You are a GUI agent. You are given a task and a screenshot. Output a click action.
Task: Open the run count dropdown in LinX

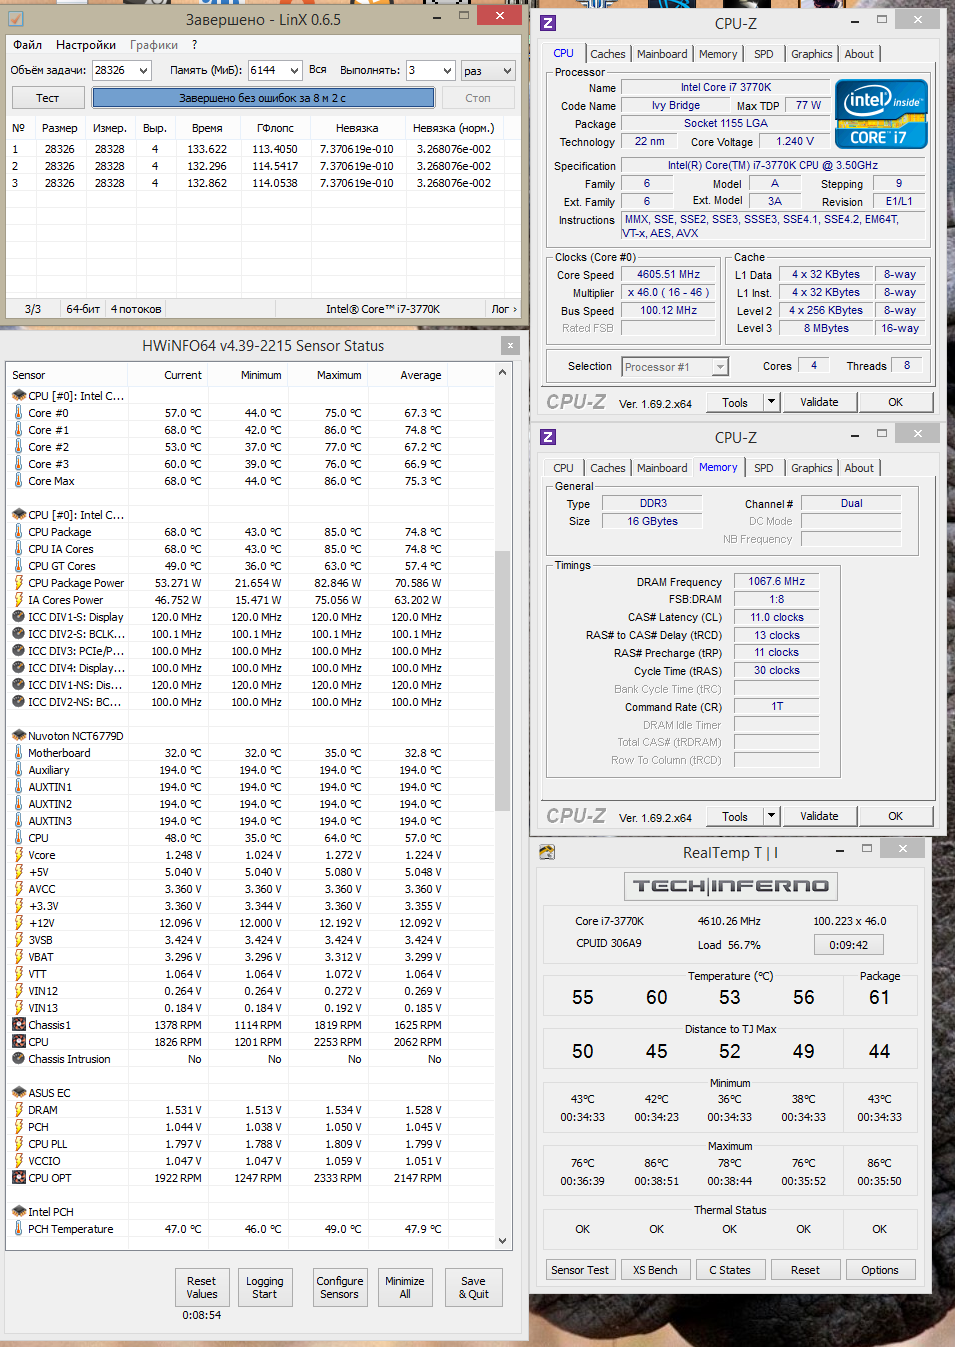click(446, 70)
